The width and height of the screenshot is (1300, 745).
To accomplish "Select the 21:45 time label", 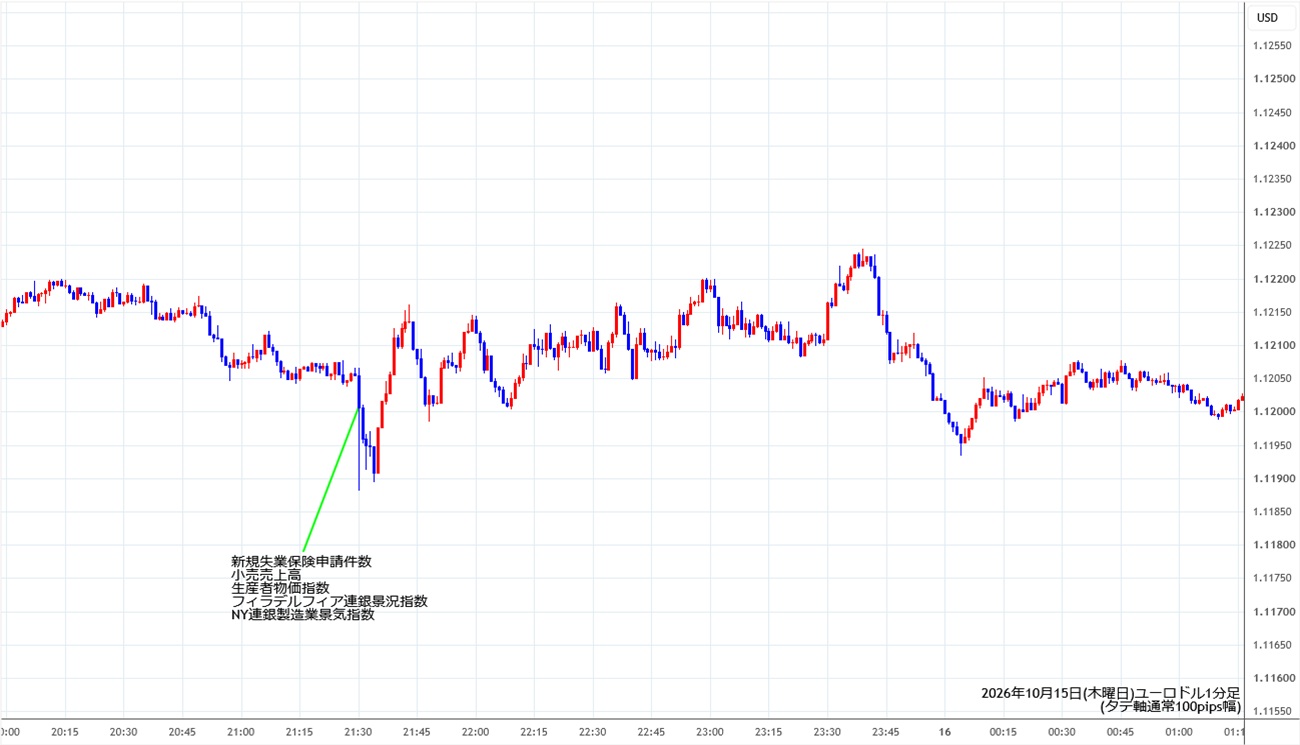I will [417, 731].
